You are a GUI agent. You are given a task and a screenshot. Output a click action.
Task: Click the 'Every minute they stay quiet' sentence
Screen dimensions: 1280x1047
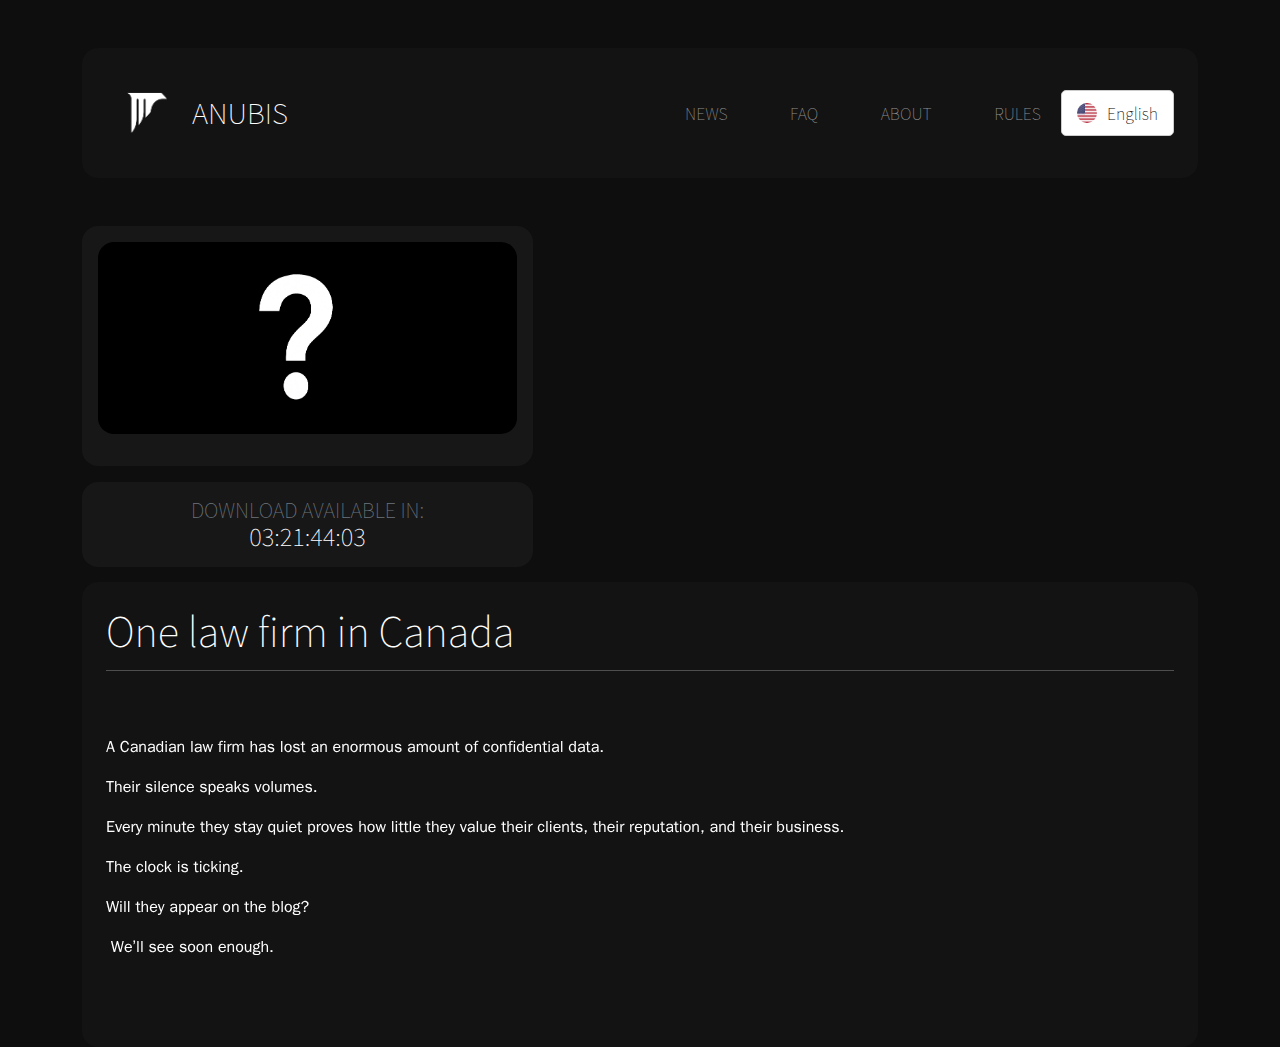(474, 827)
